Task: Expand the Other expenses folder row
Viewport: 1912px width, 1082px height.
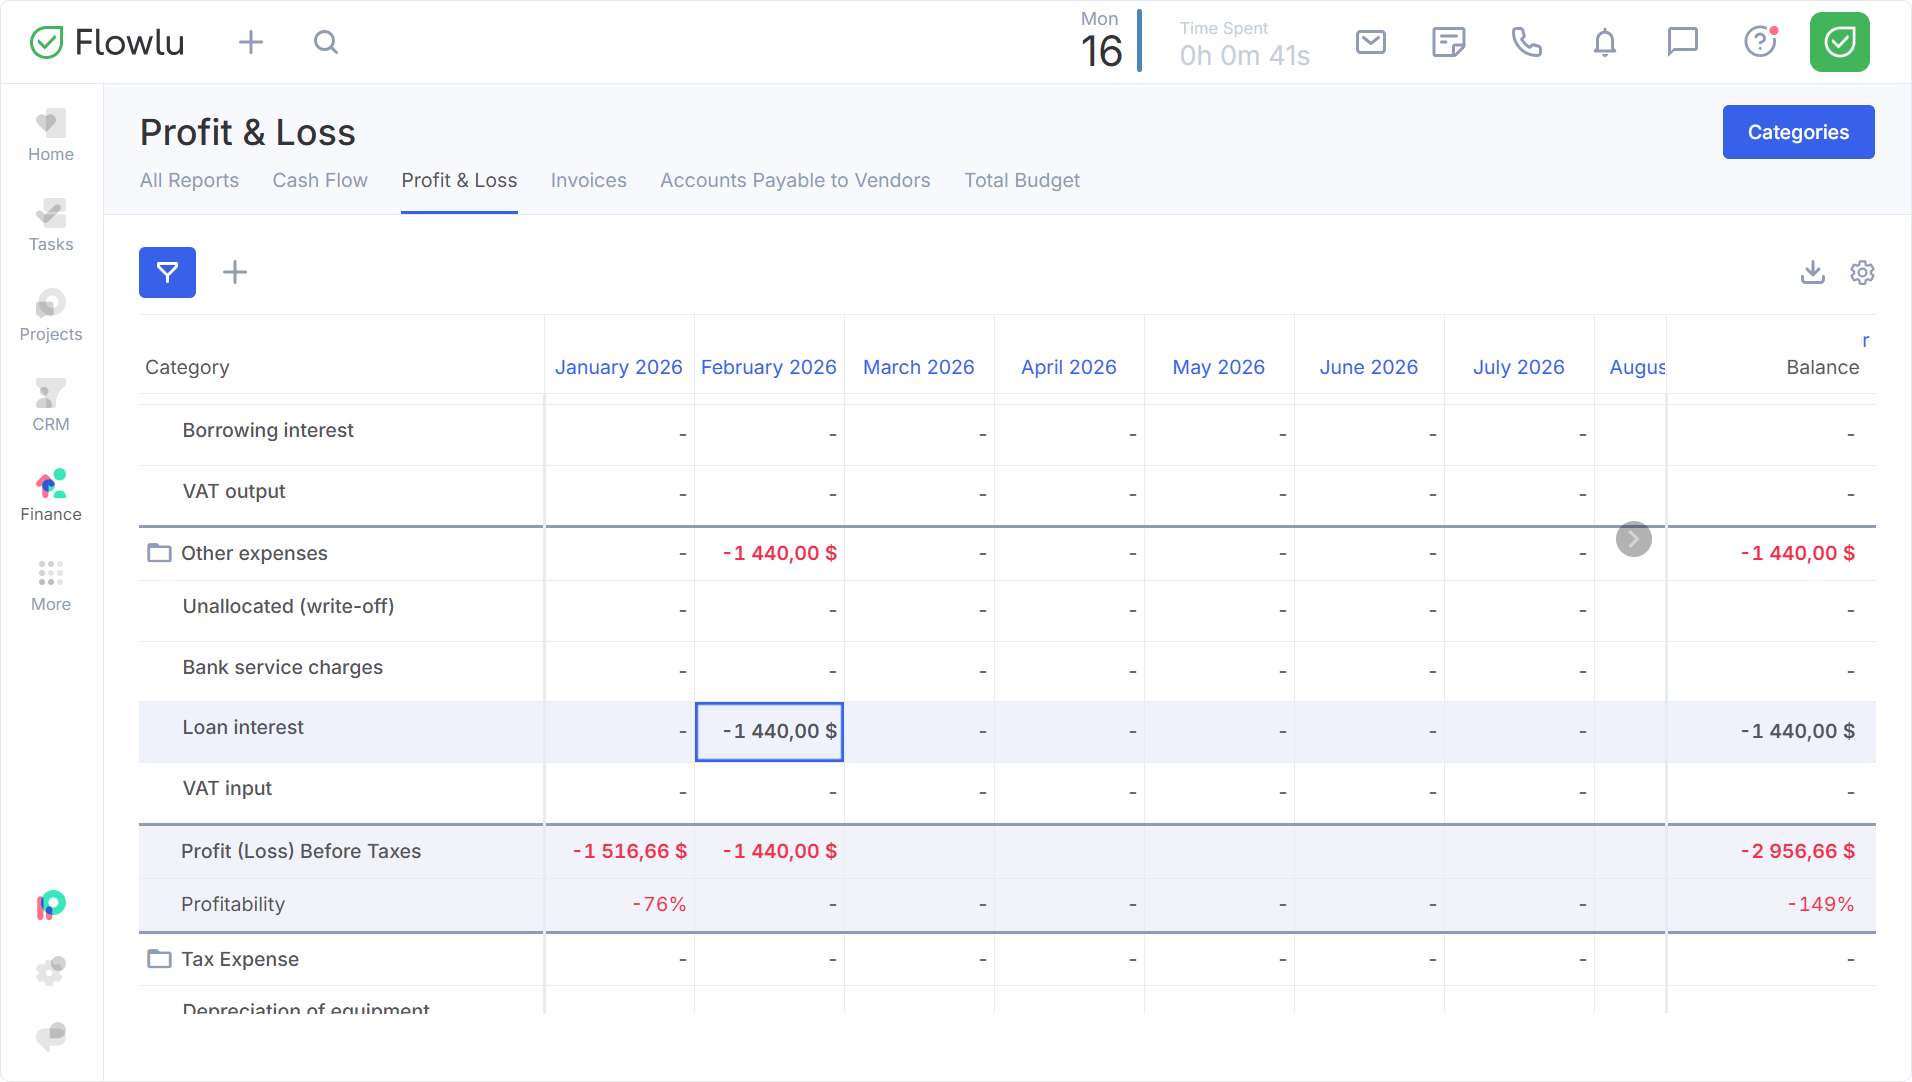Action: pos(159,553)
